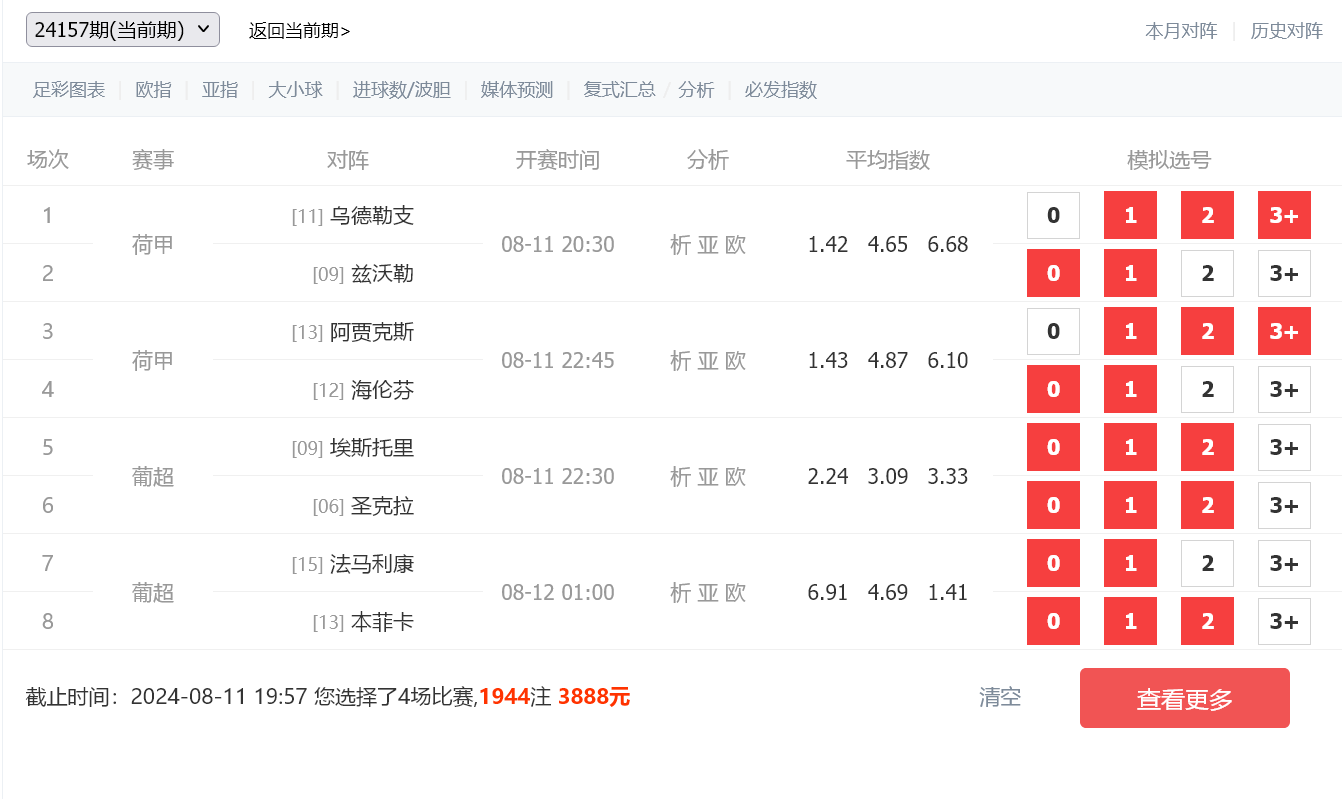The image size is (1342, 799).
Task: Click team name 乌德勒支
Action: pyautogui.click(x=372, y=216)
